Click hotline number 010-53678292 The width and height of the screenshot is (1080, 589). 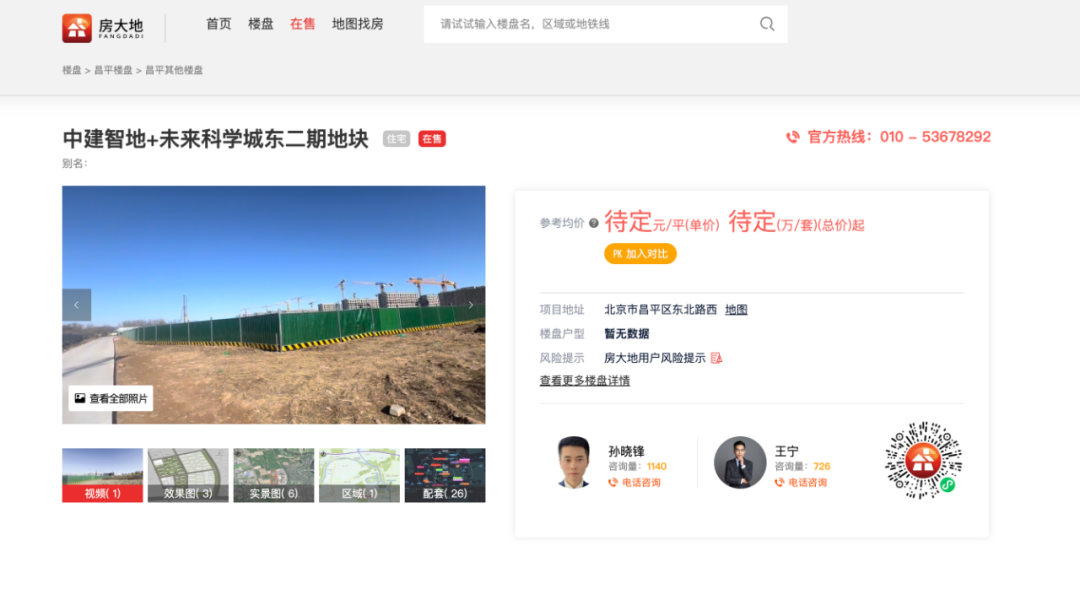[935, 137]
